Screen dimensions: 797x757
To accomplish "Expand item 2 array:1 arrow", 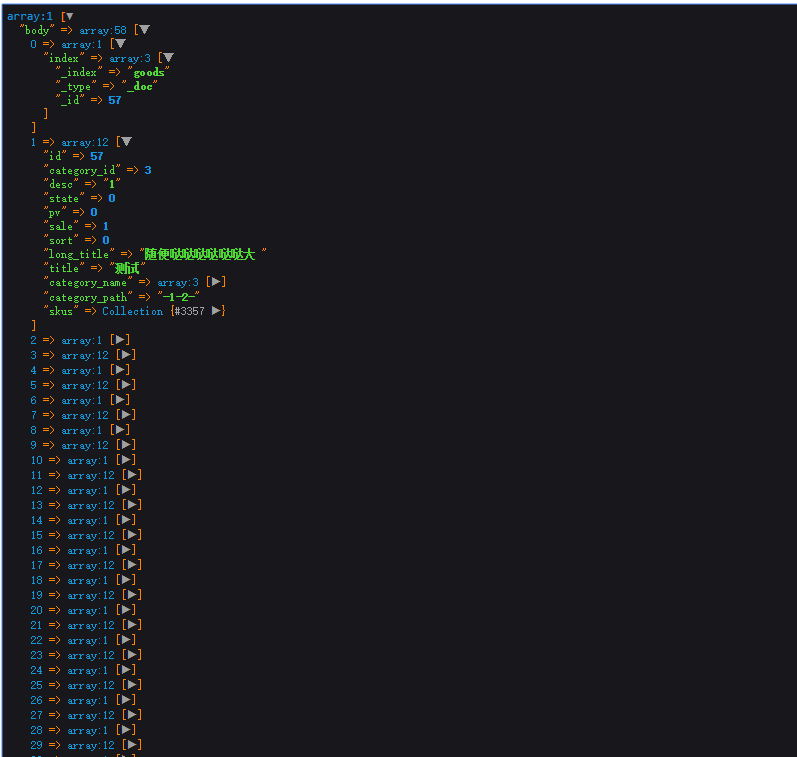I will (120, 340).
